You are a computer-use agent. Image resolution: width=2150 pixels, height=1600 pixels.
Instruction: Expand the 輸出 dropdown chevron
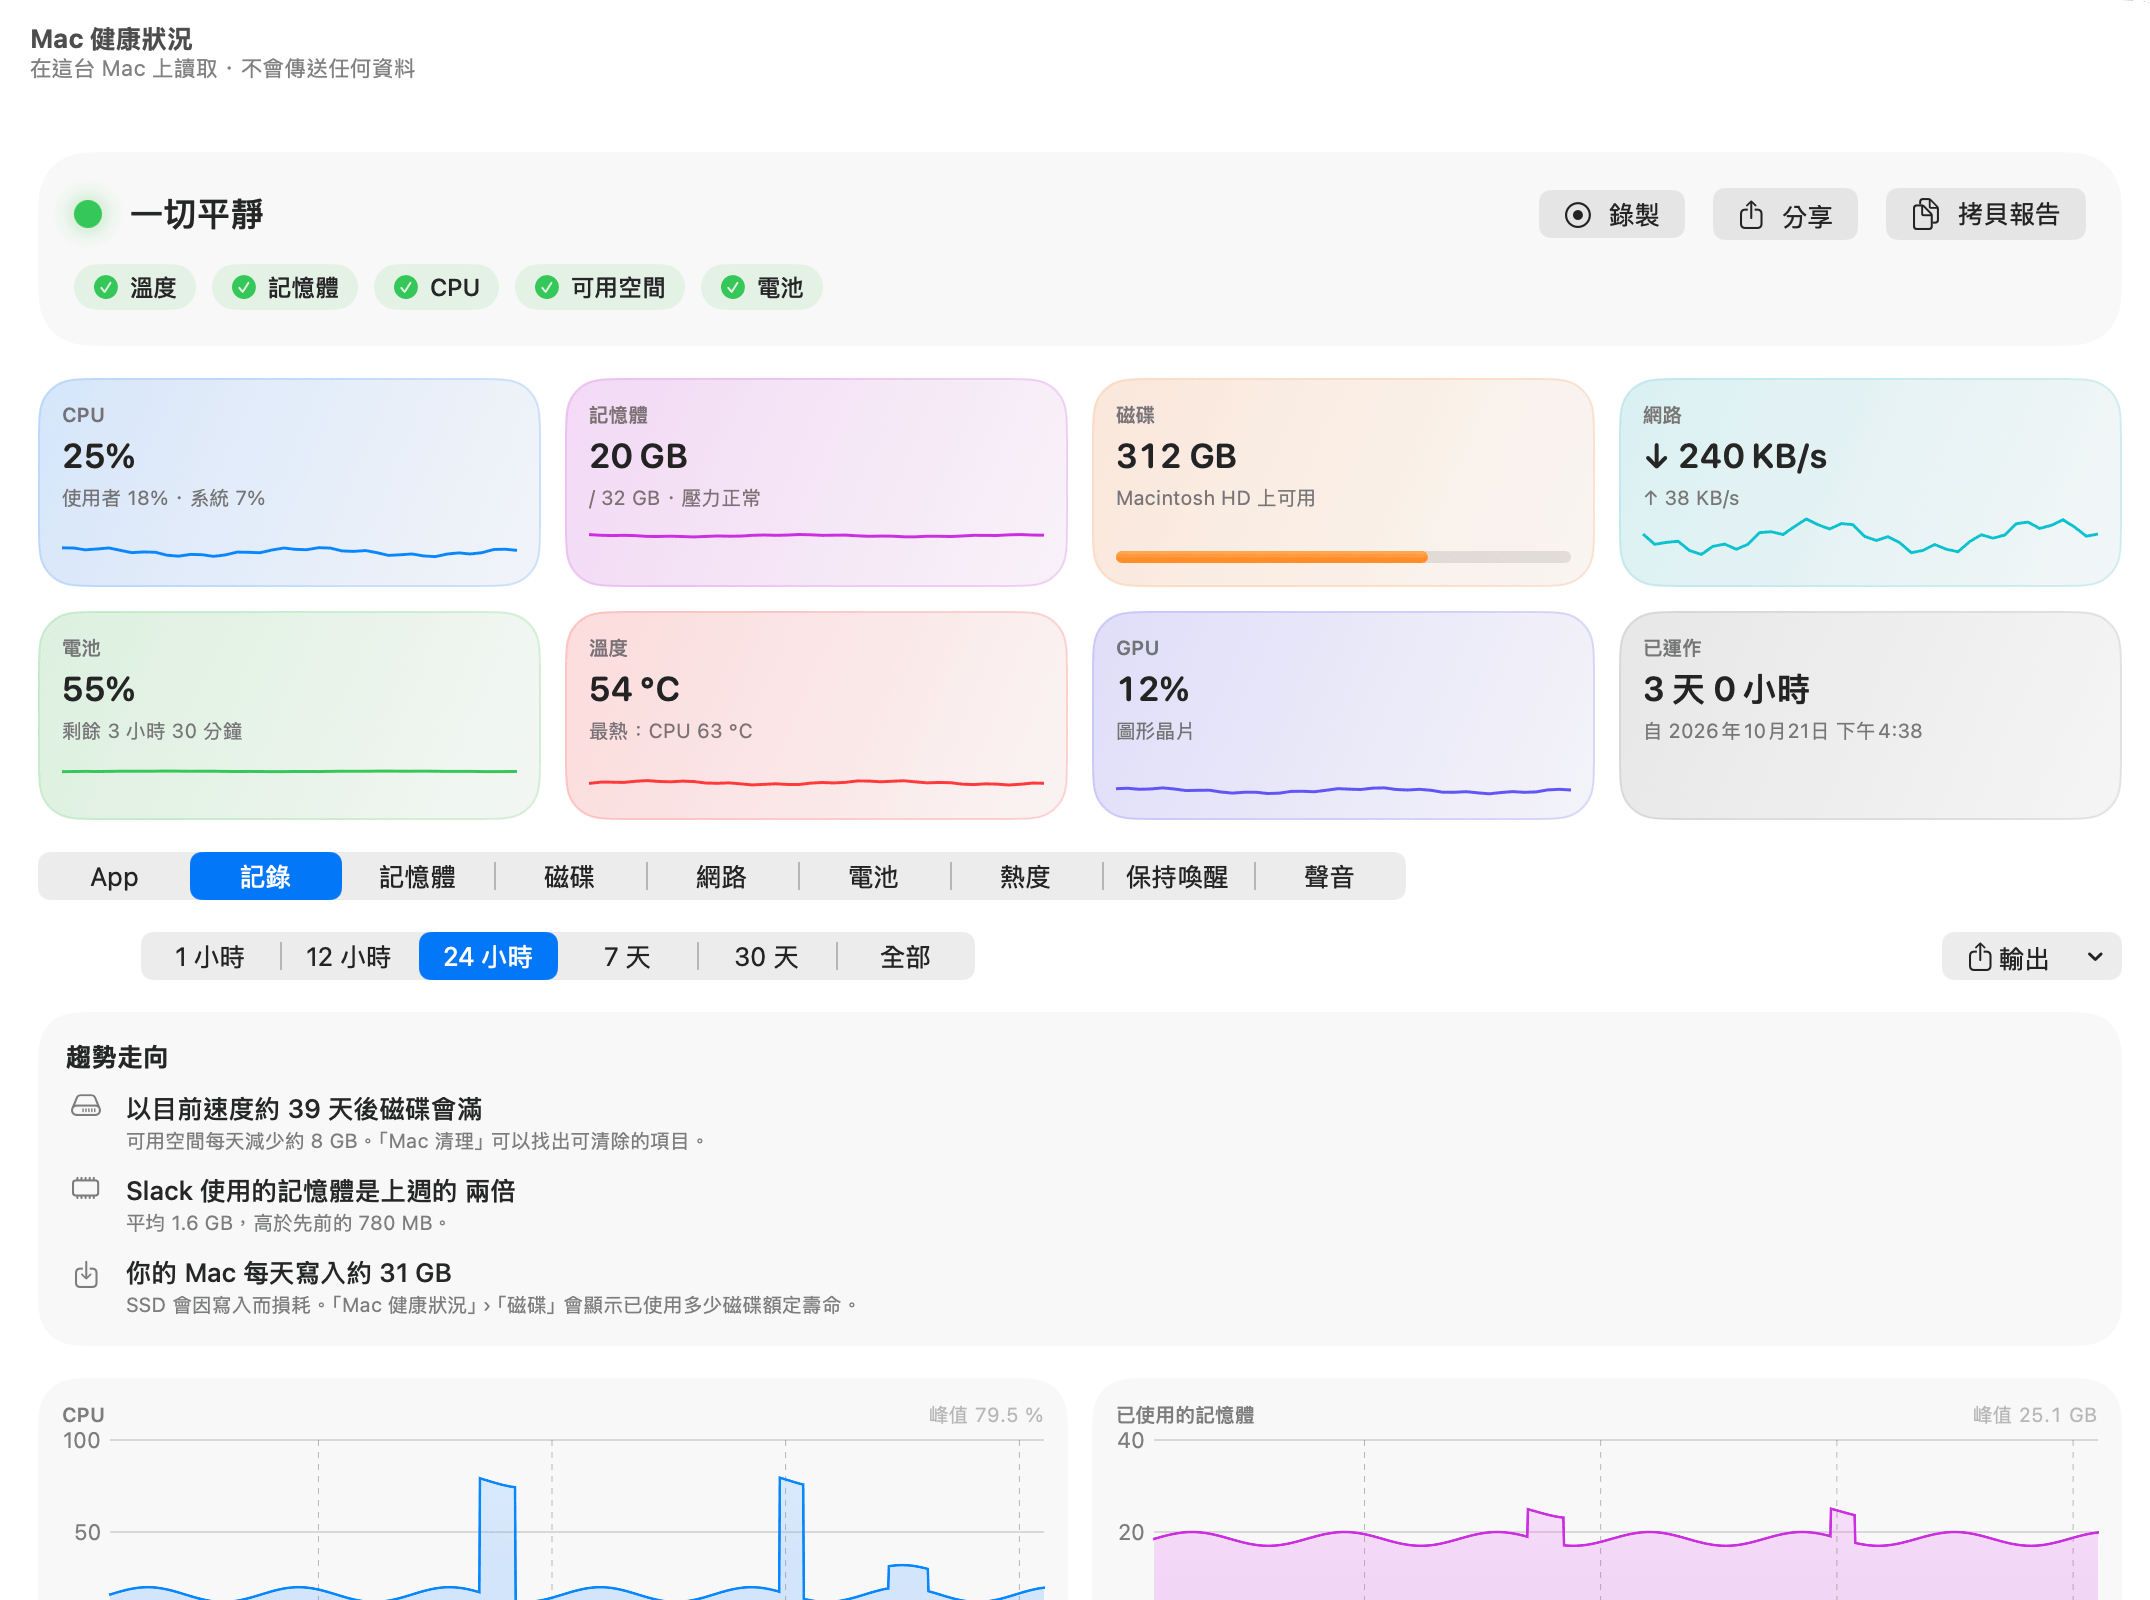coord(2096,958)
